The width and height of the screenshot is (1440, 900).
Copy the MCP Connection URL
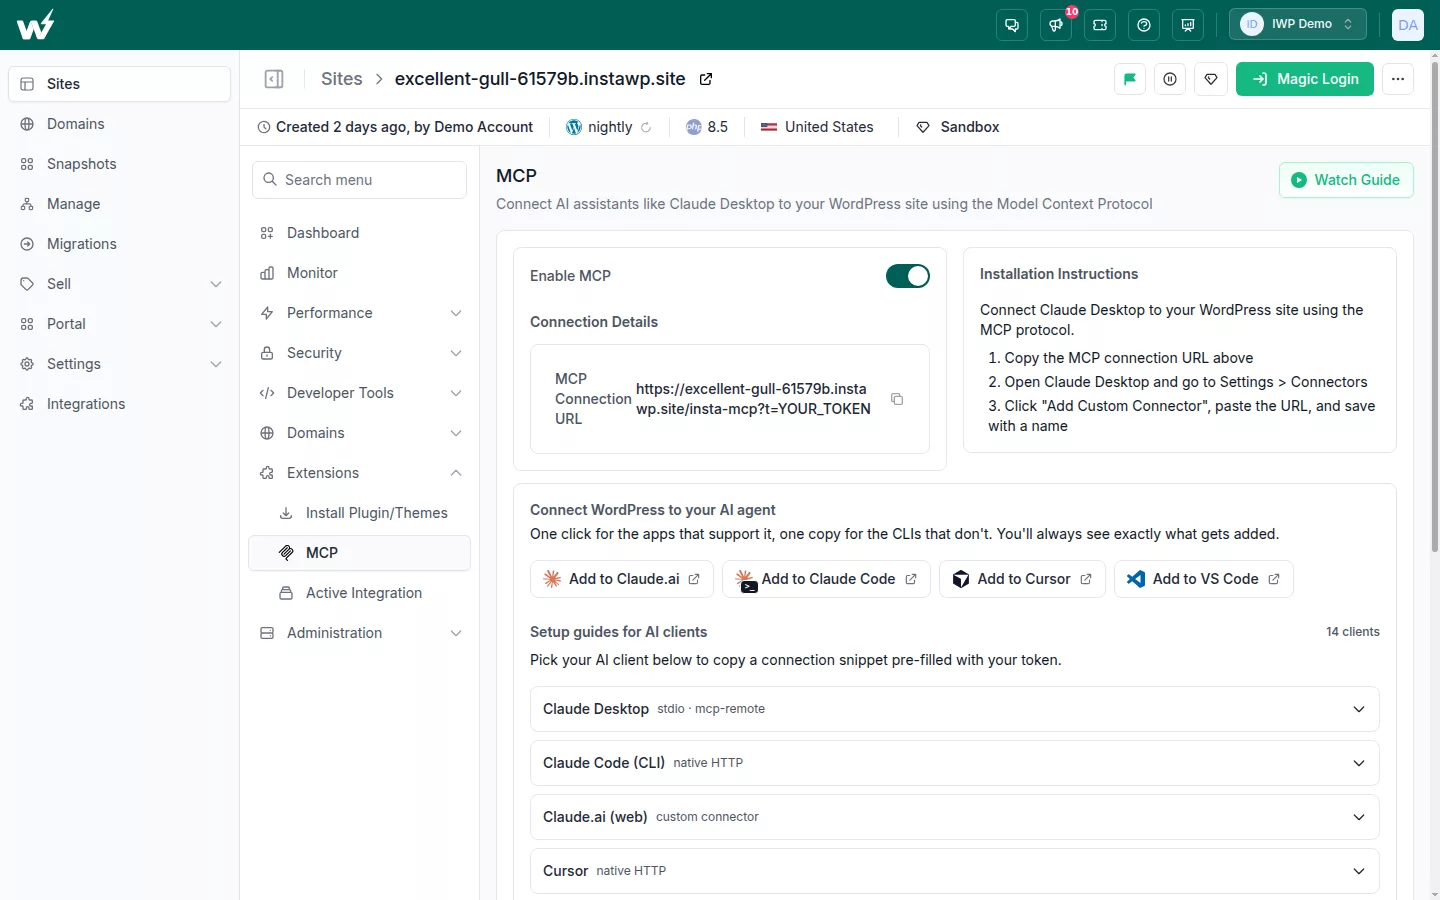[897, 399]
